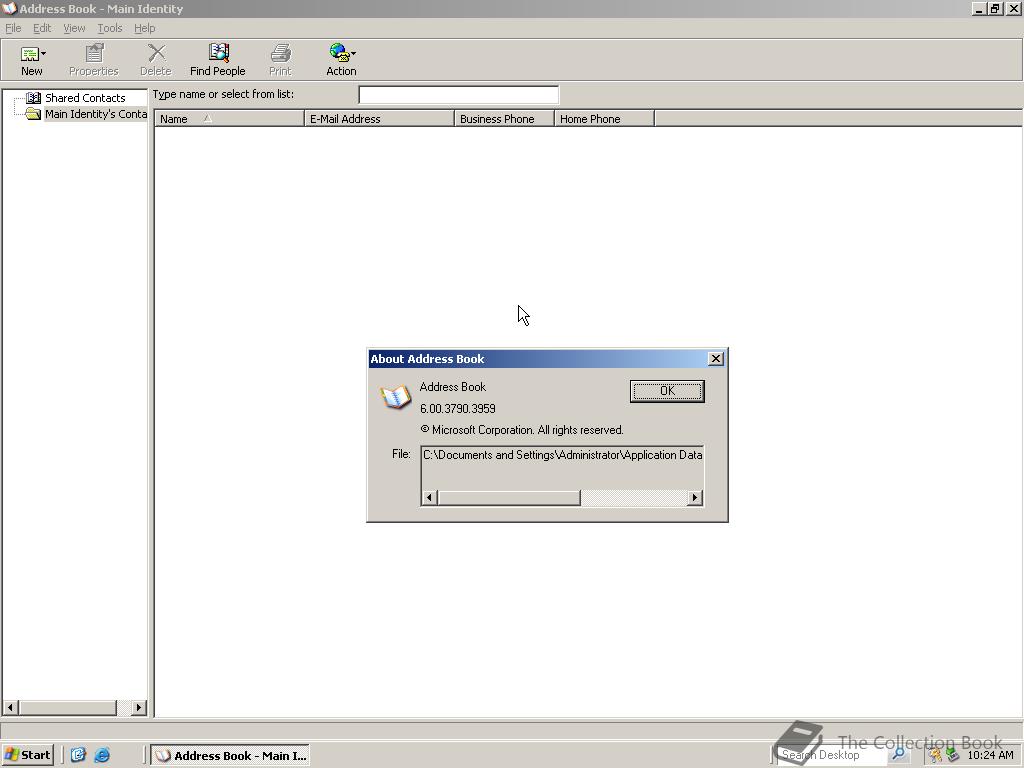1024x768 pixels.
Task: Click OK in About Address Book dialog
Action: click(x=667, y=391)
